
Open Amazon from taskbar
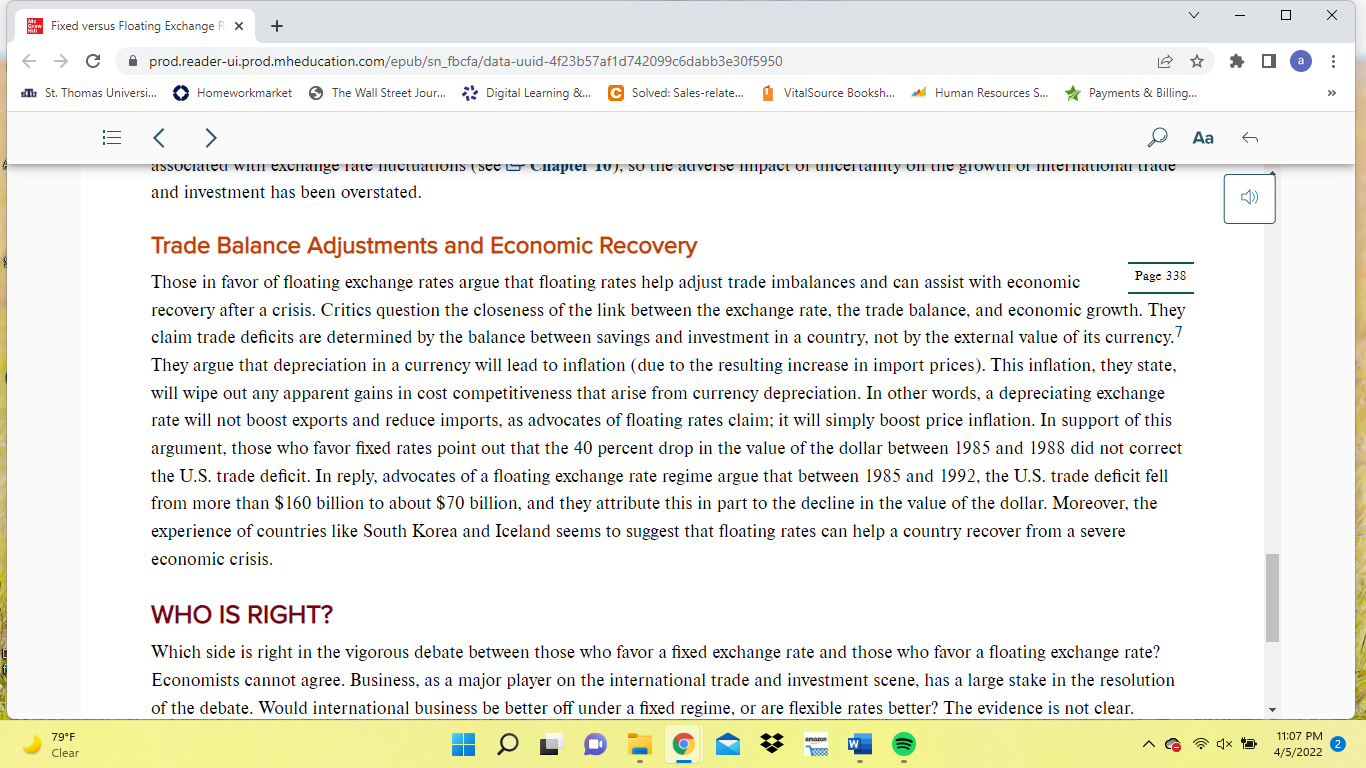(815, 744)
